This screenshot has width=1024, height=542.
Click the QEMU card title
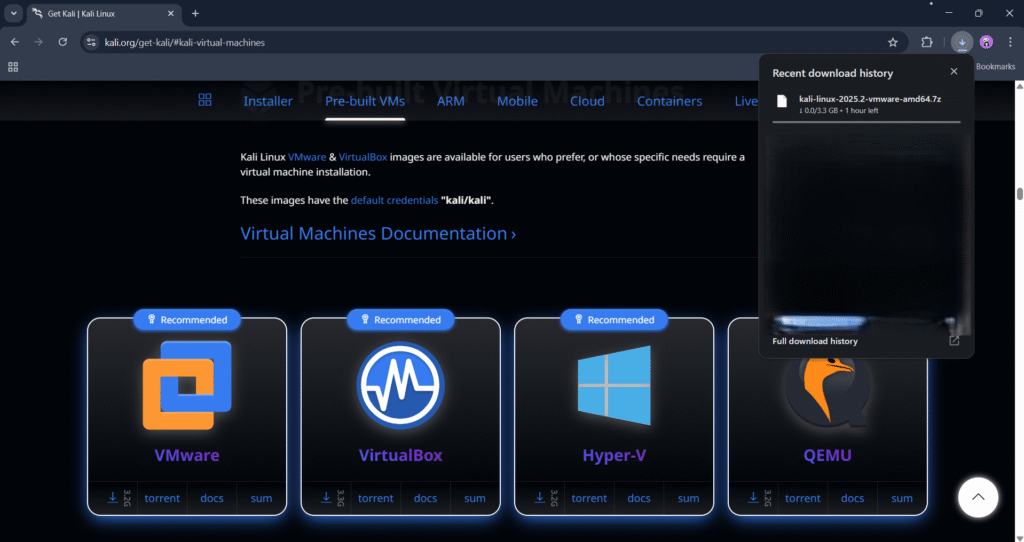tap(827, 455)
